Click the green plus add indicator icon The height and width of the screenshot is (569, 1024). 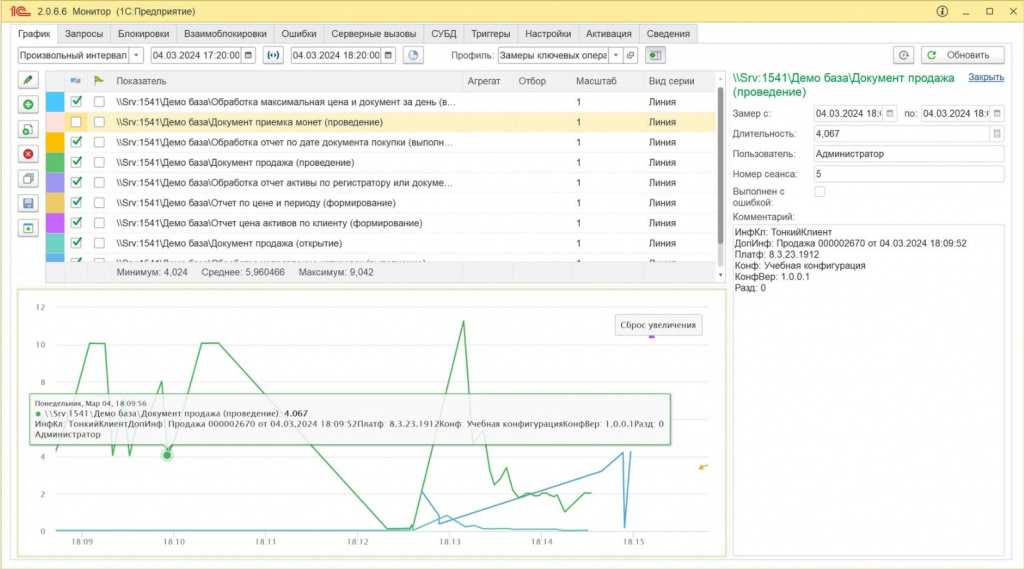pyautogui.click(x=27, y=105)
